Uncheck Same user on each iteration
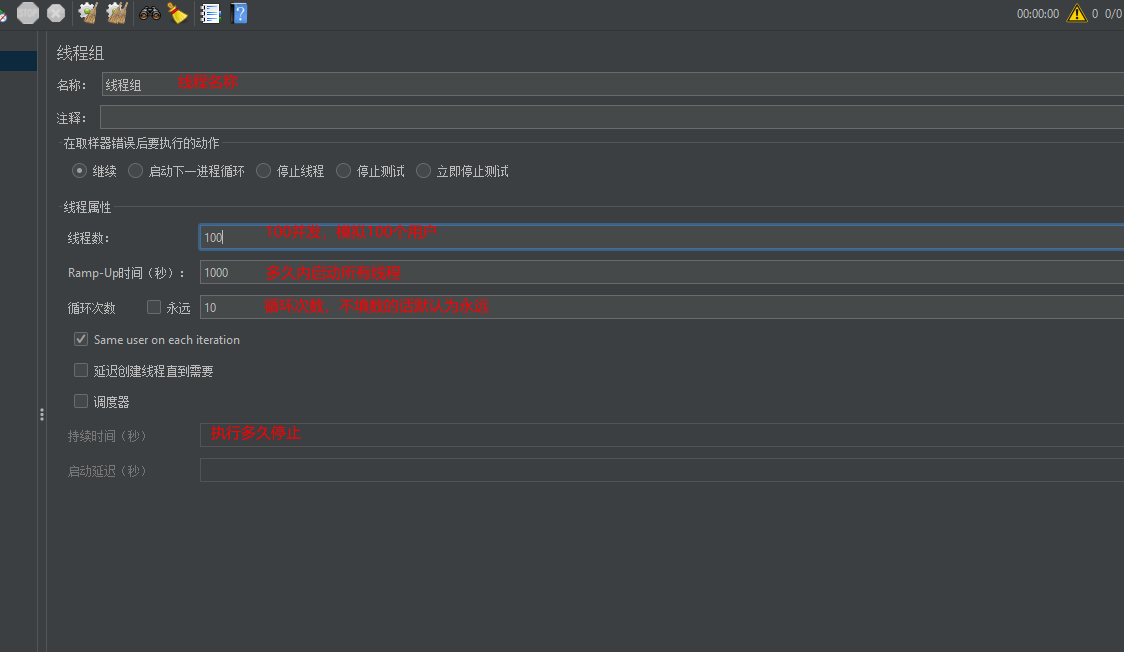The width and height of the screenshot is (1124, 652). (81, 339)
